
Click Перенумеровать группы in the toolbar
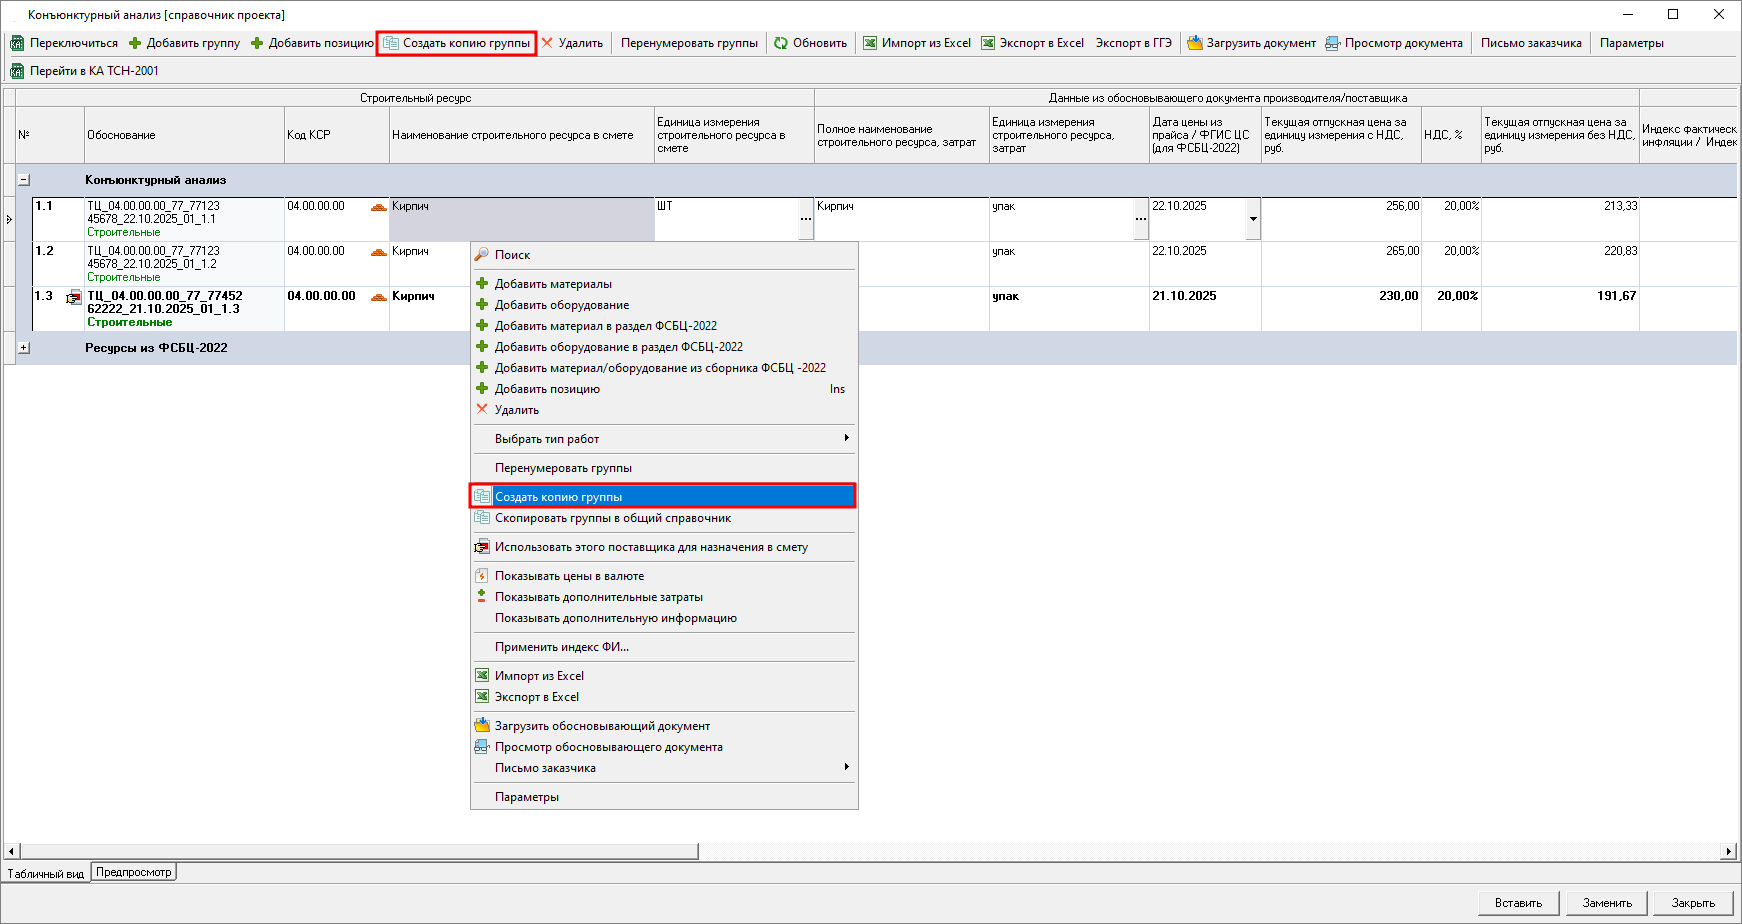[689, 43]
